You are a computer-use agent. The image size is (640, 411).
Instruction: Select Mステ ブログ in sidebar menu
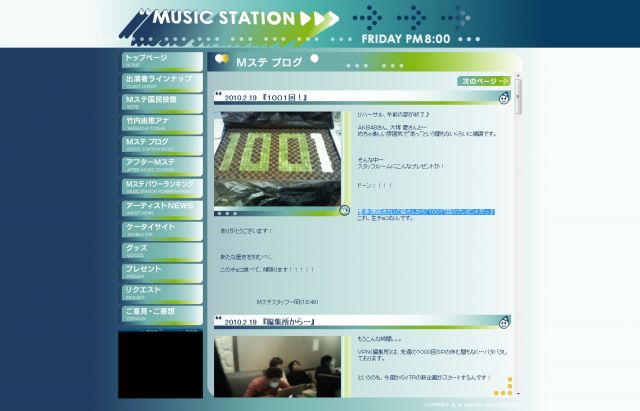click(x=162, y=145)
